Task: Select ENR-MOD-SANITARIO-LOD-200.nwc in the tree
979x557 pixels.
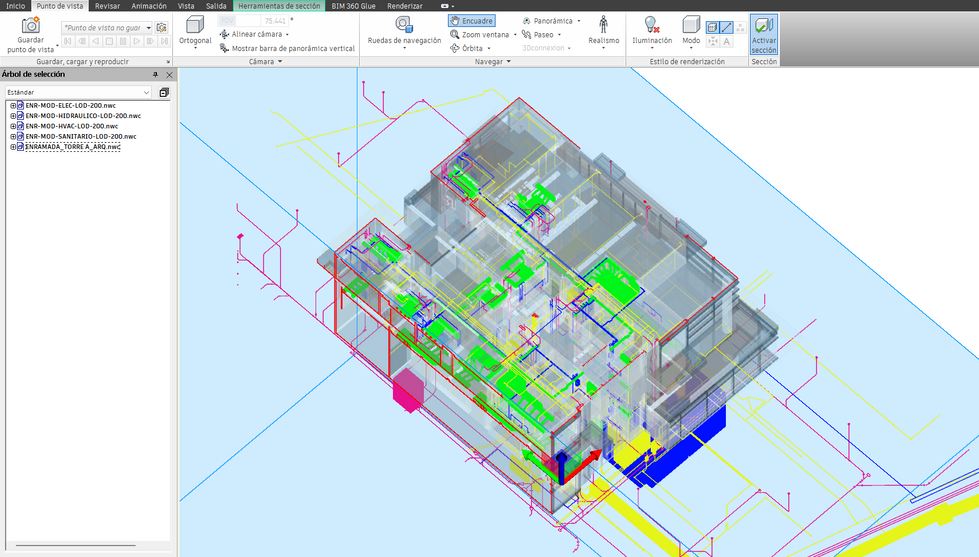Action: (81, 136)
